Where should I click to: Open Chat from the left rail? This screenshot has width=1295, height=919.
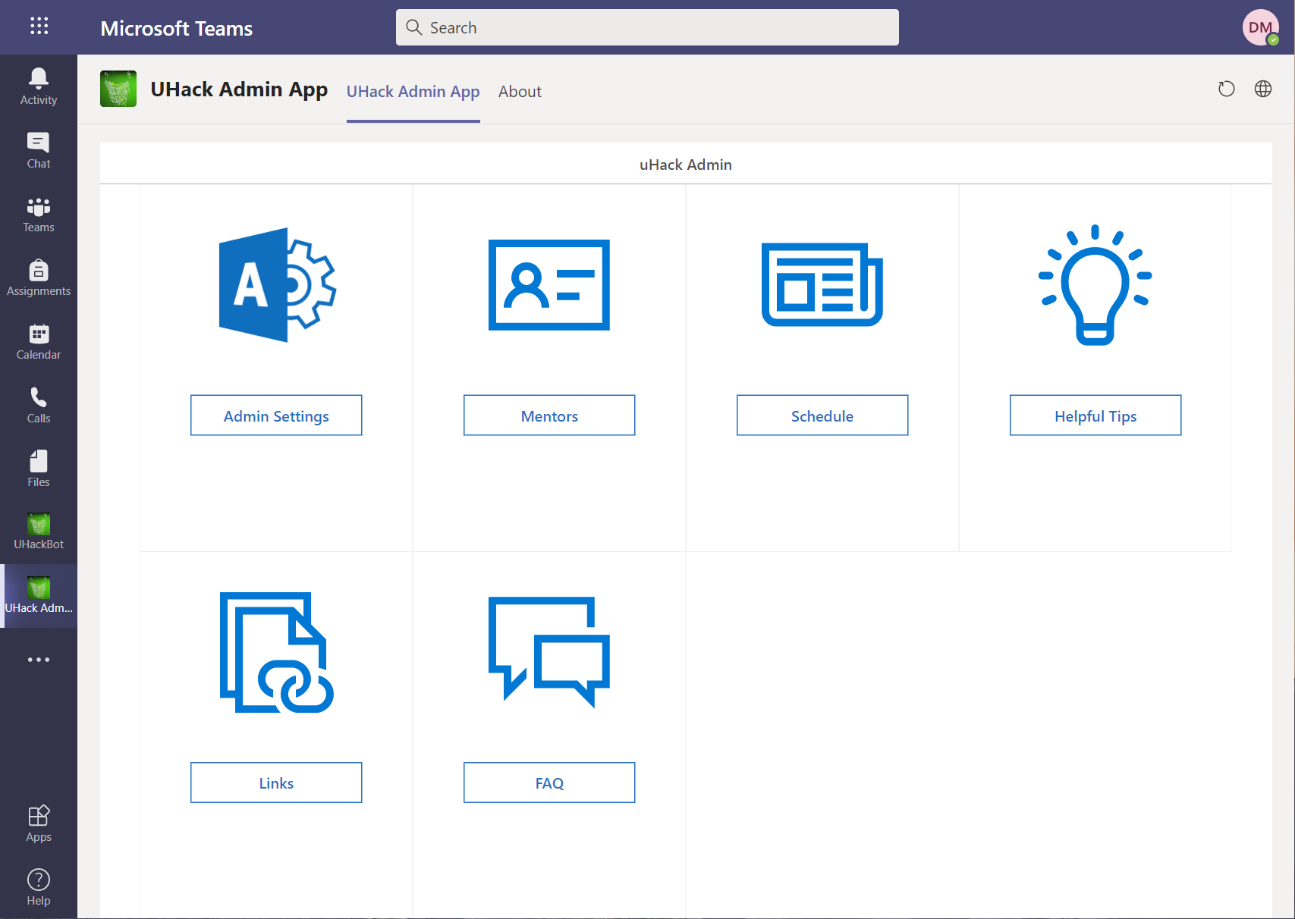point(38,149)
